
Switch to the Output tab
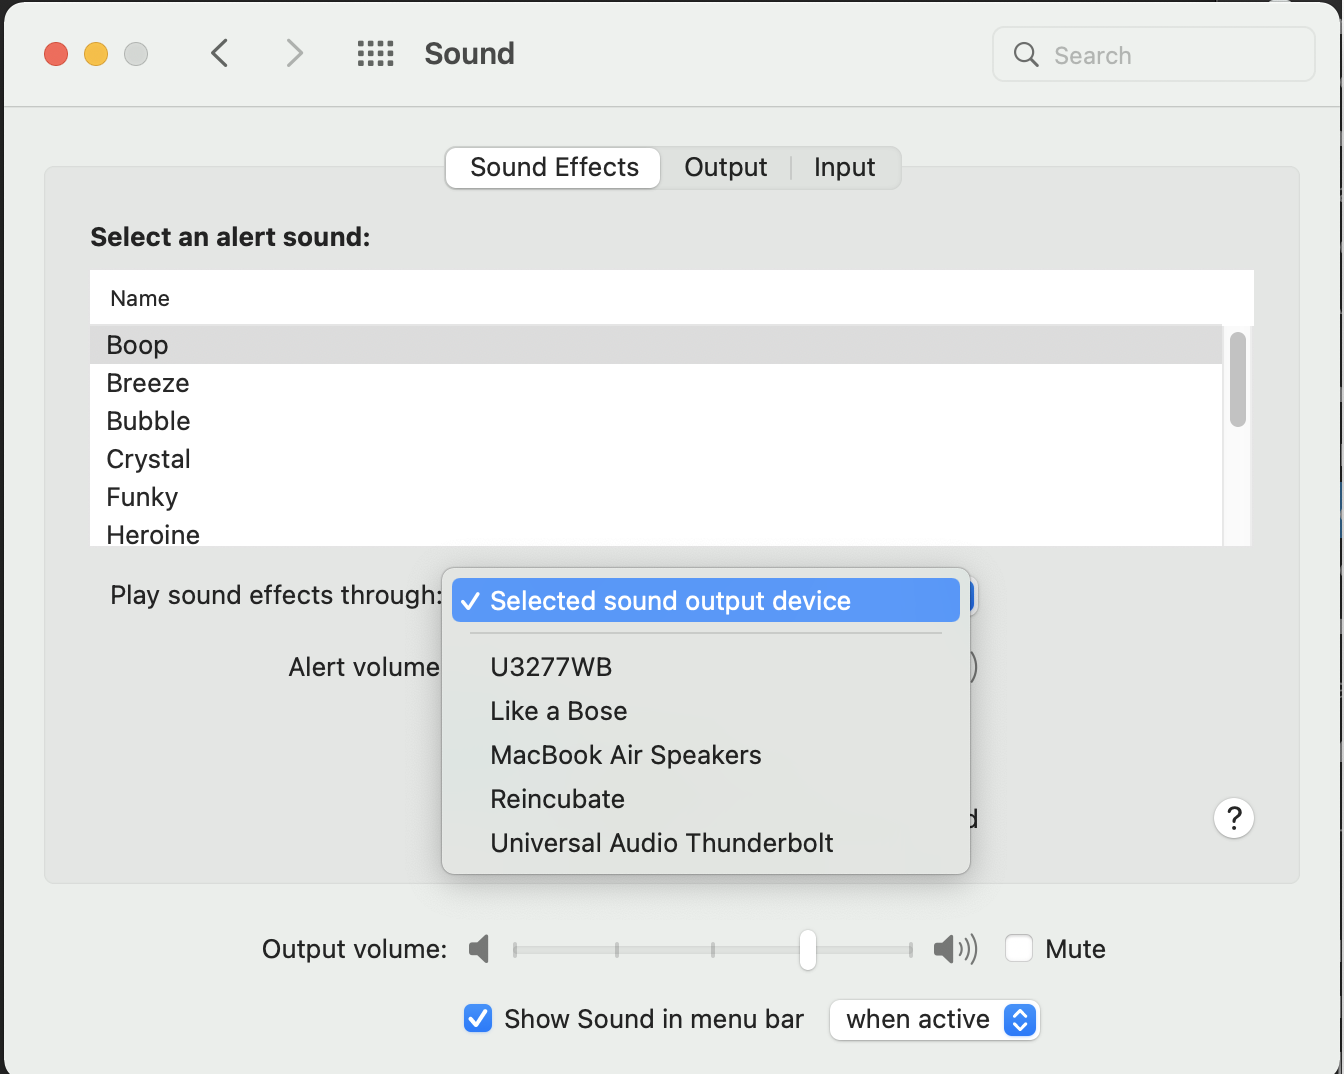coord(726,167)
